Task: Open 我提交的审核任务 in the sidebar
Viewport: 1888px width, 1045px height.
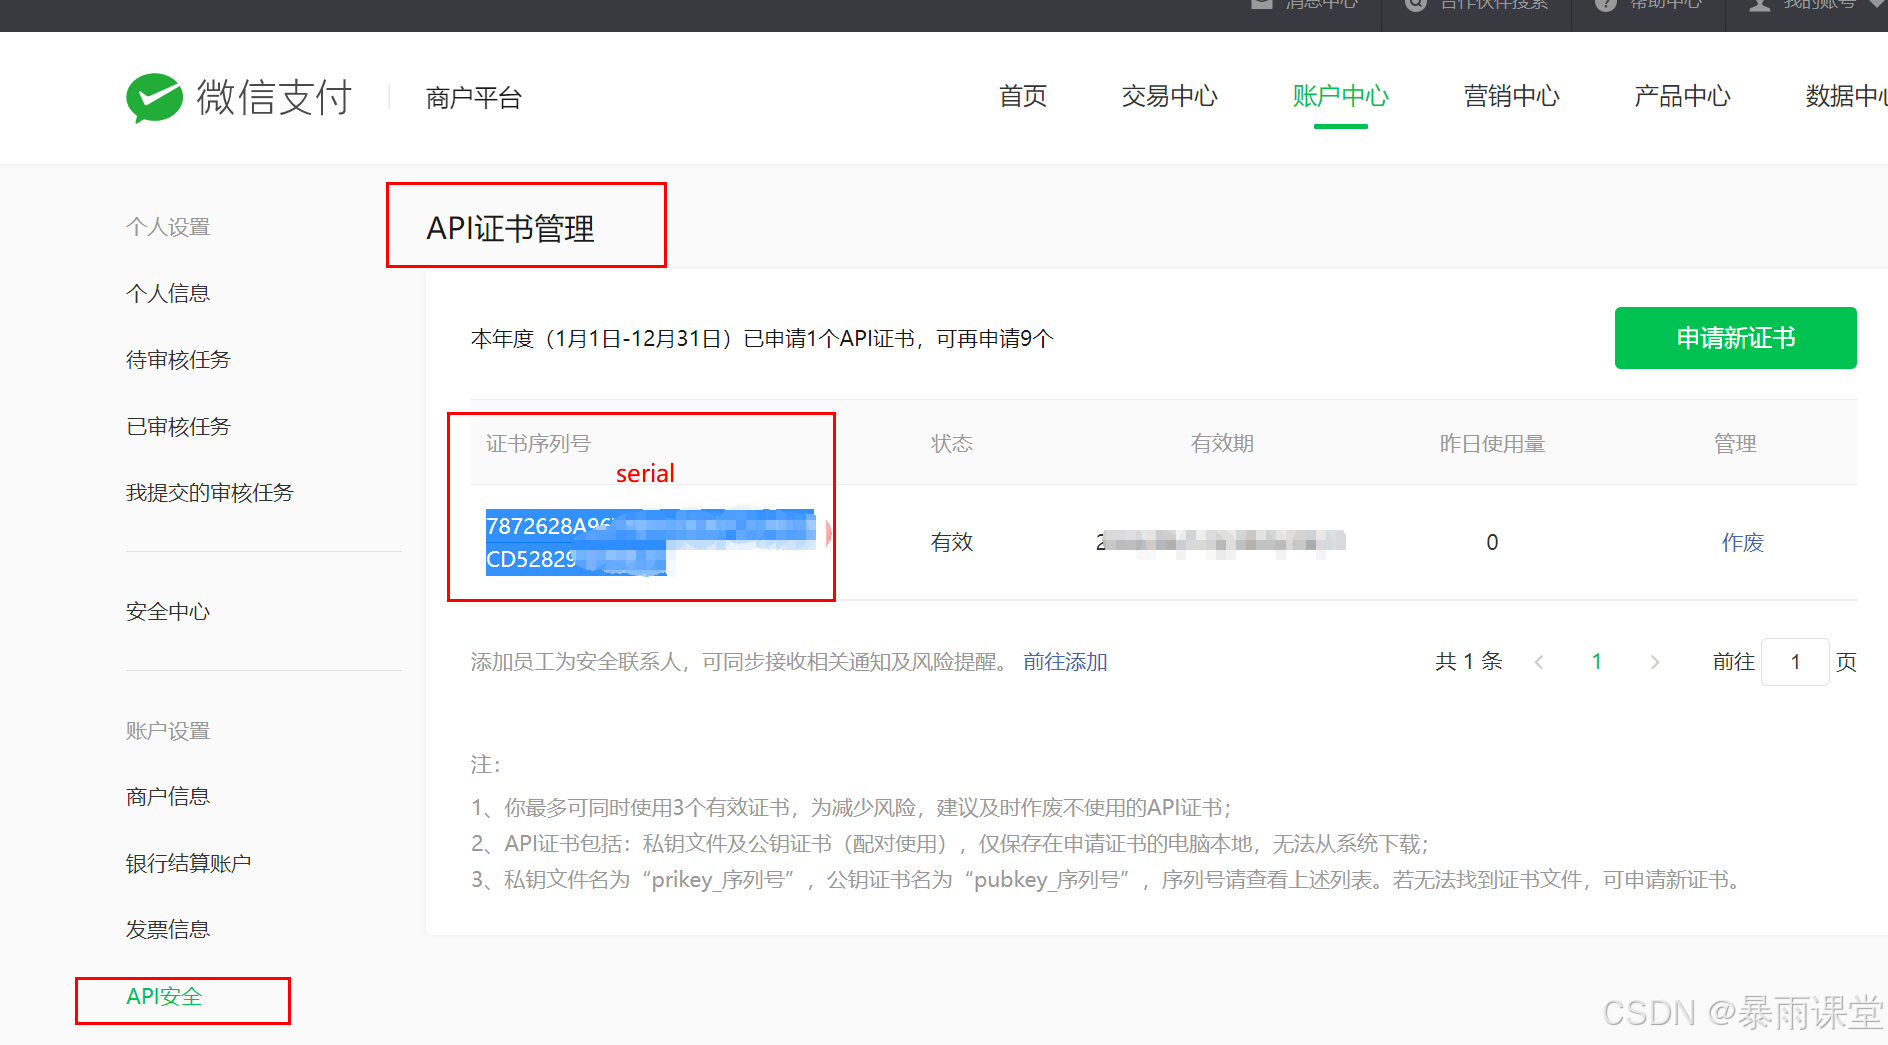Action: pyautogui.click(x=210, y=492)
